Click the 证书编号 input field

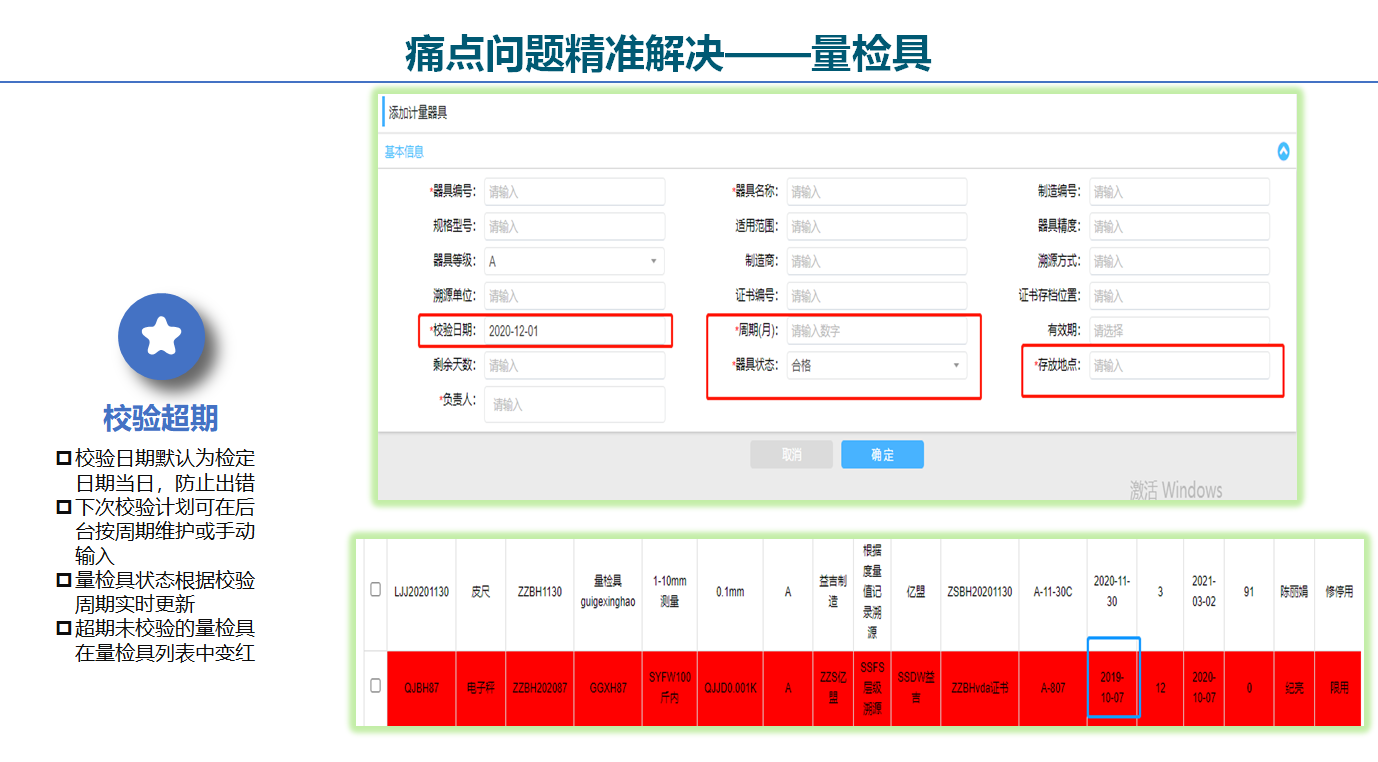click(x=876, y=296)
